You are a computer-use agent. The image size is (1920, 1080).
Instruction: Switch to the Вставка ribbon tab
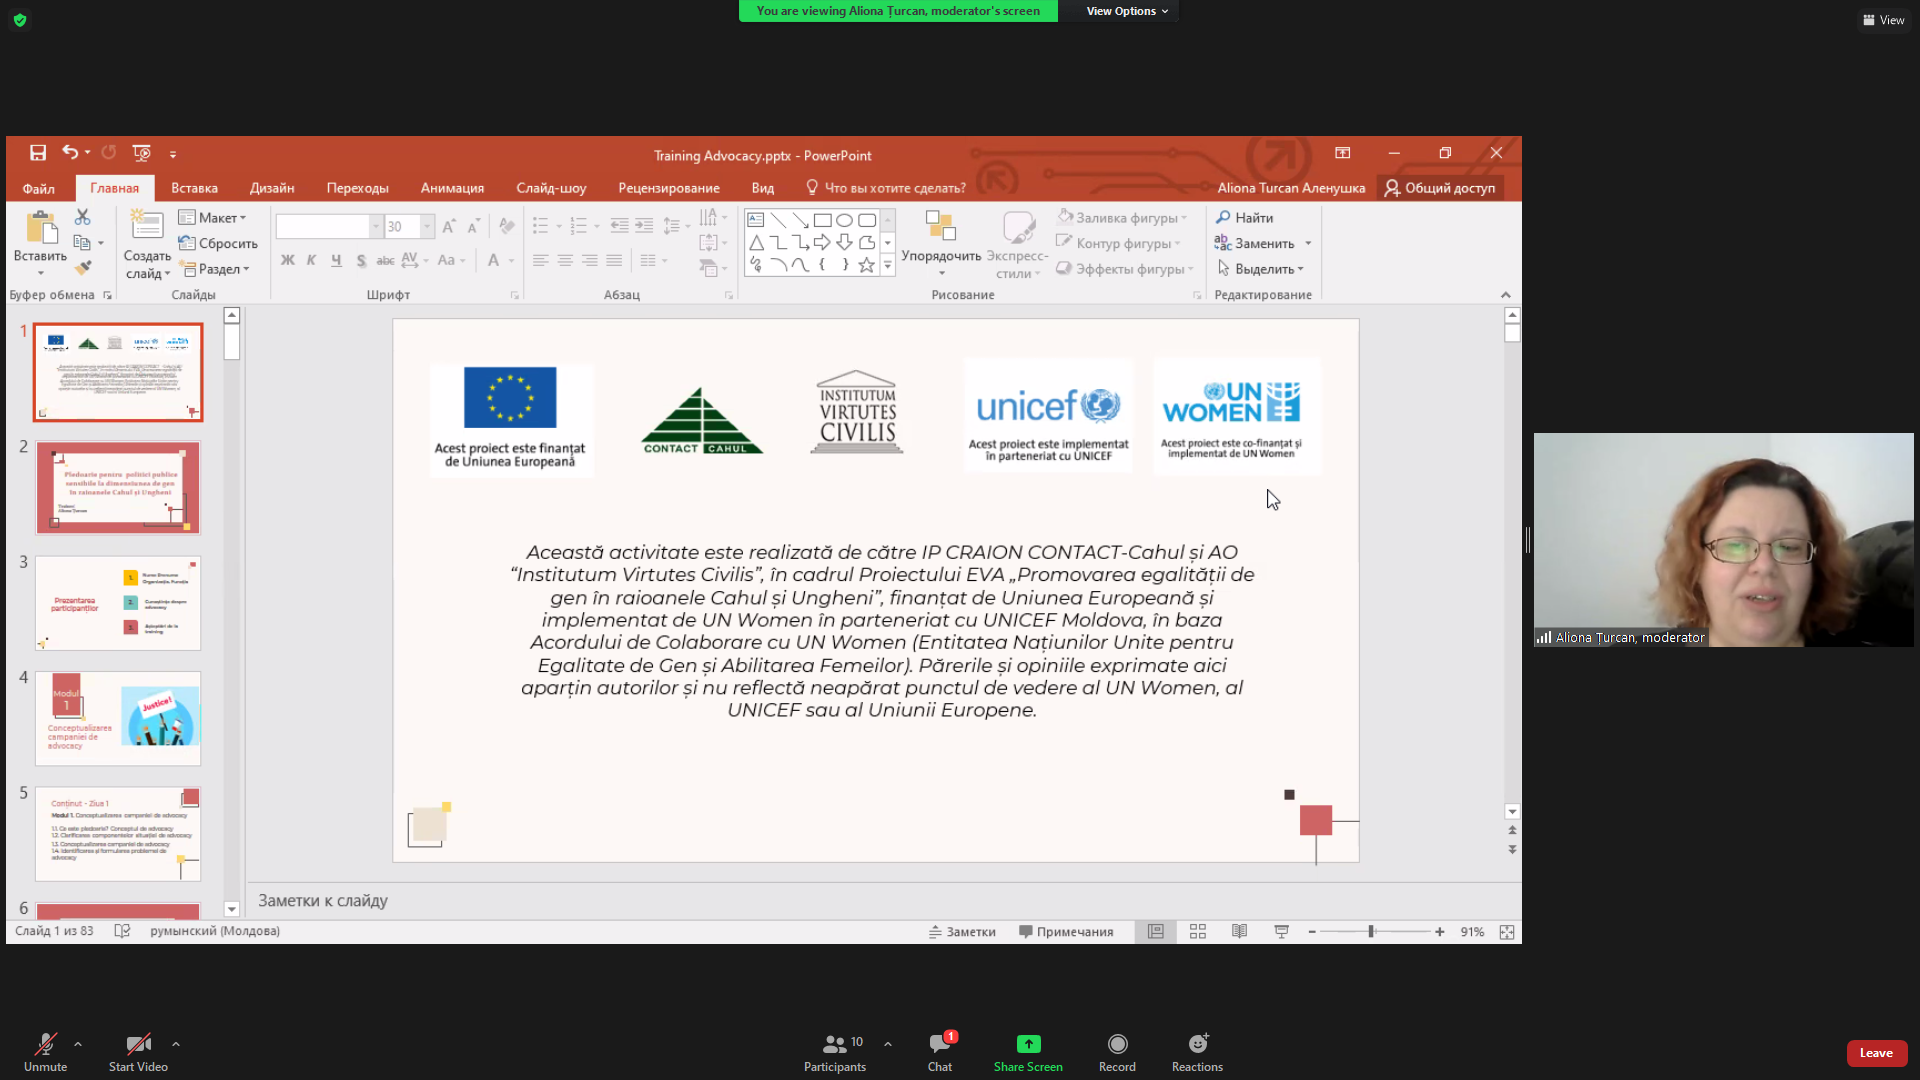coord(194,188)
